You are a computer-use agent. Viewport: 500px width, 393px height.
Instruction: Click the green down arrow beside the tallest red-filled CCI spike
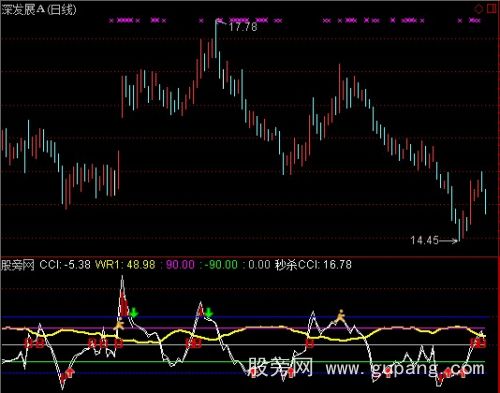coord(134,313)
